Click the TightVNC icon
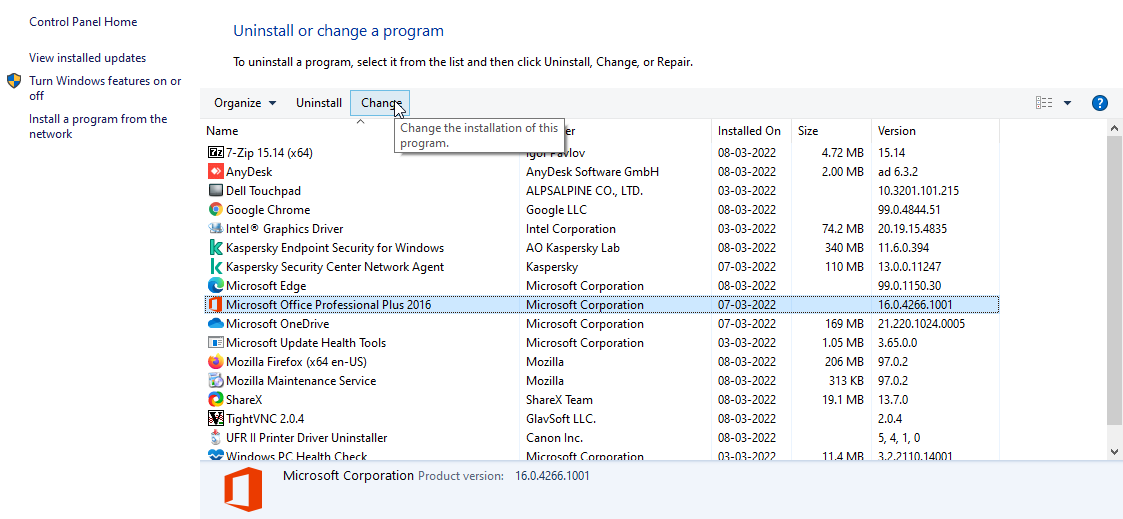Image resolution: width=1123 pixels, height=519 pixels. [216, 418]
